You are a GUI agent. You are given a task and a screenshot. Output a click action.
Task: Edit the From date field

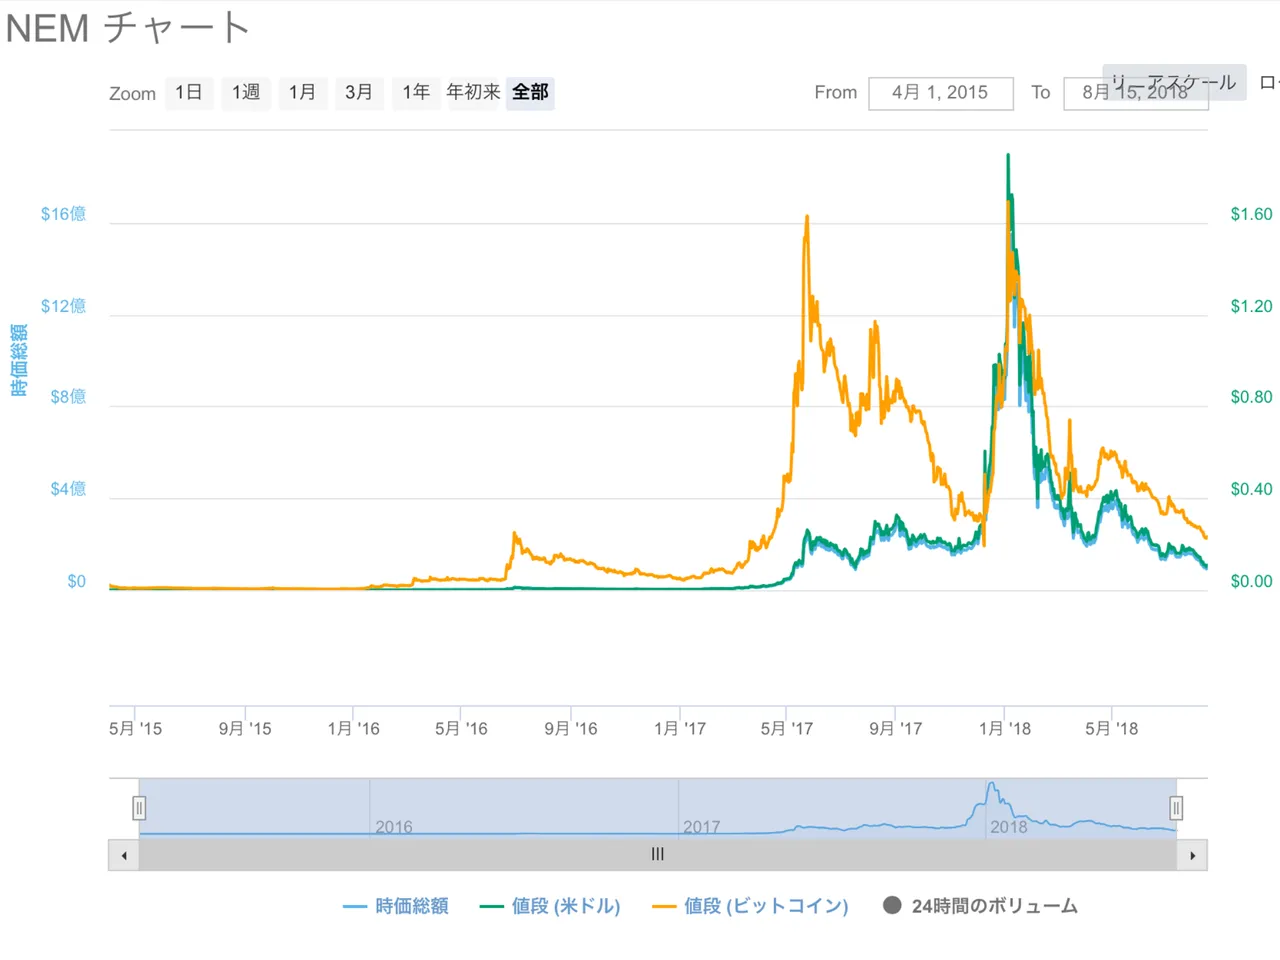click(941, 93)
